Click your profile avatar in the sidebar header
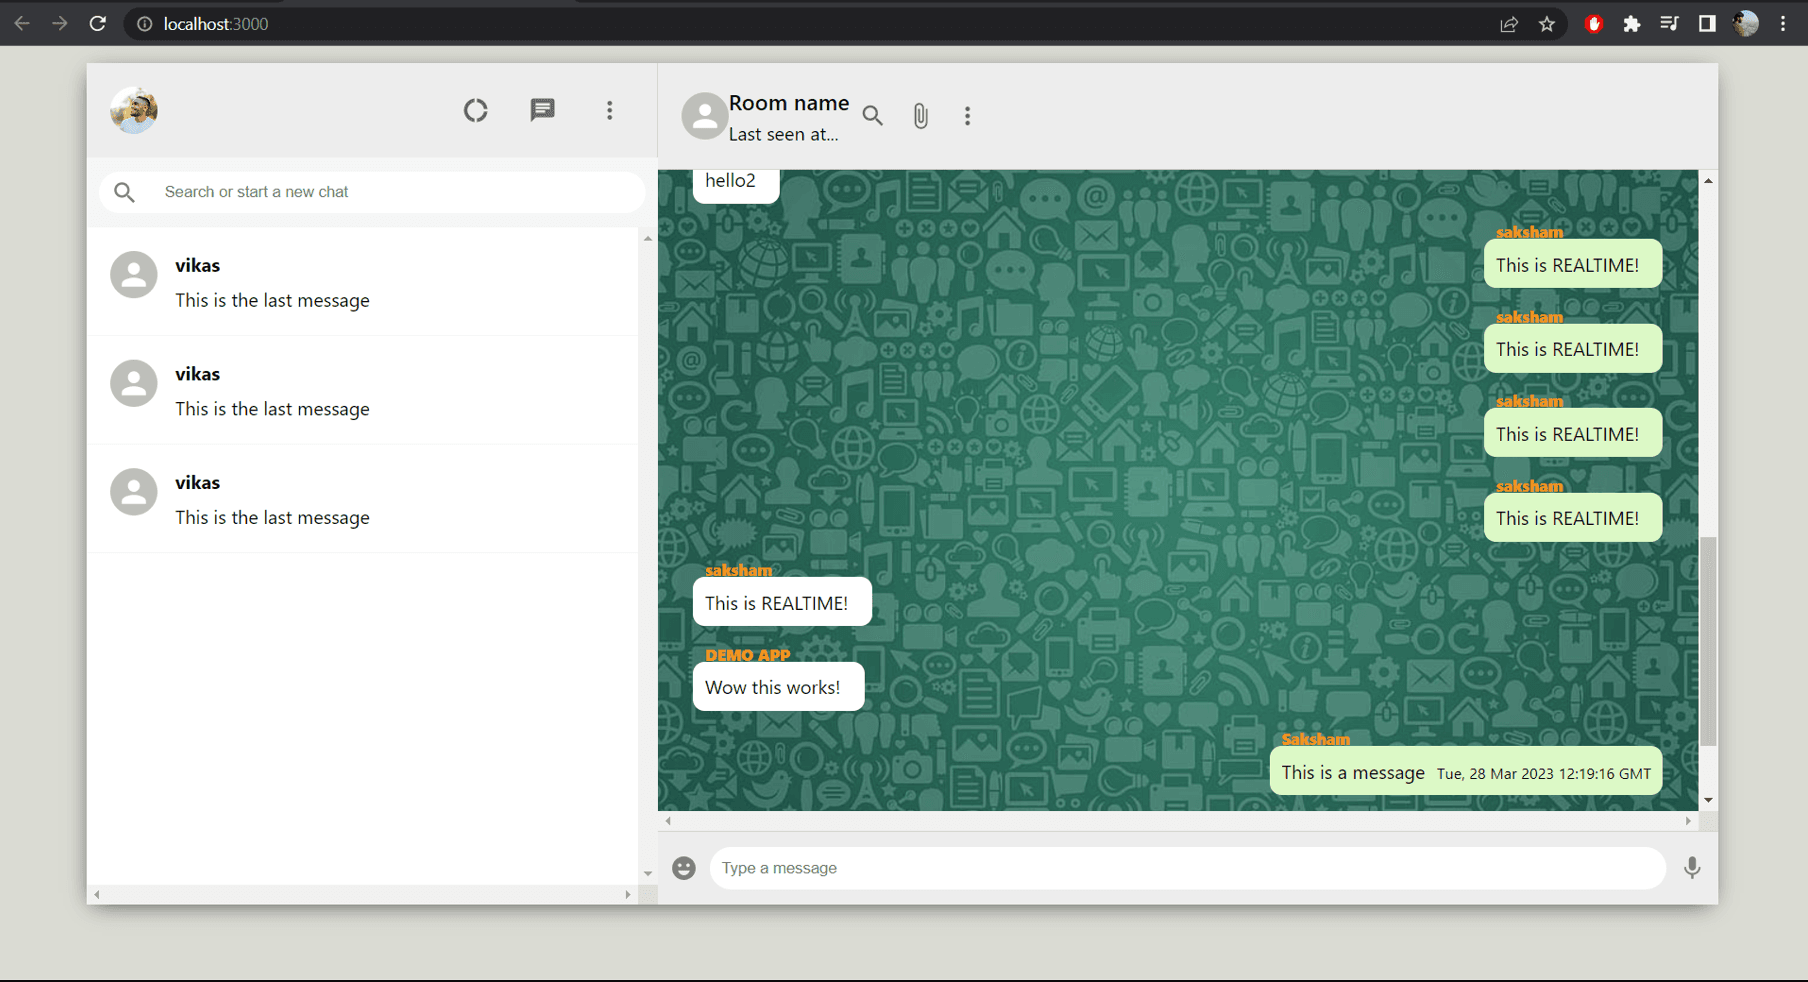1808x982 pixels. [133, 110]
